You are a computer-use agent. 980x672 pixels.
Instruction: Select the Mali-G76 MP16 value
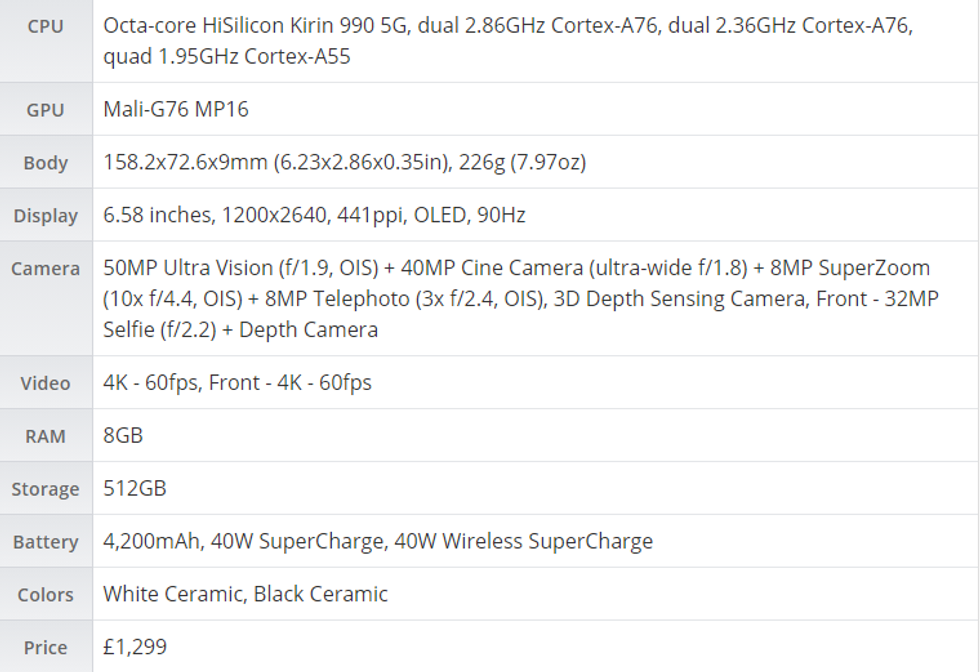pos(176,110)
